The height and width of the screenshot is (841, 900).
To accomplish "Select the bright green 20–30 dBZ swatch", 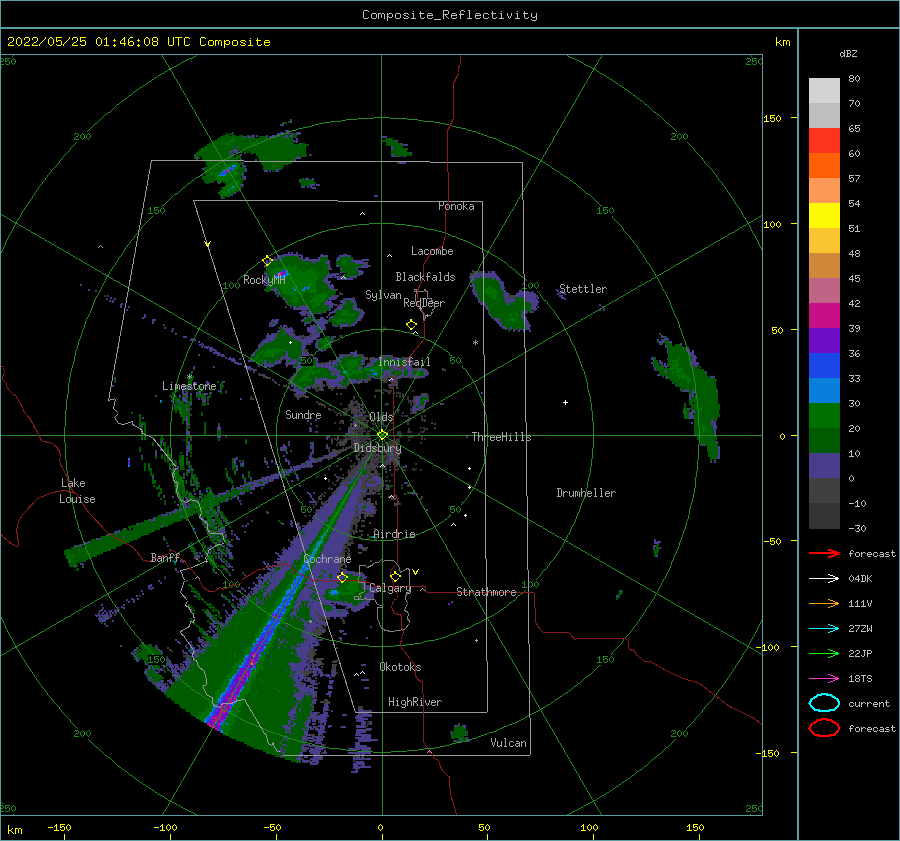I will tap(824, 416).
